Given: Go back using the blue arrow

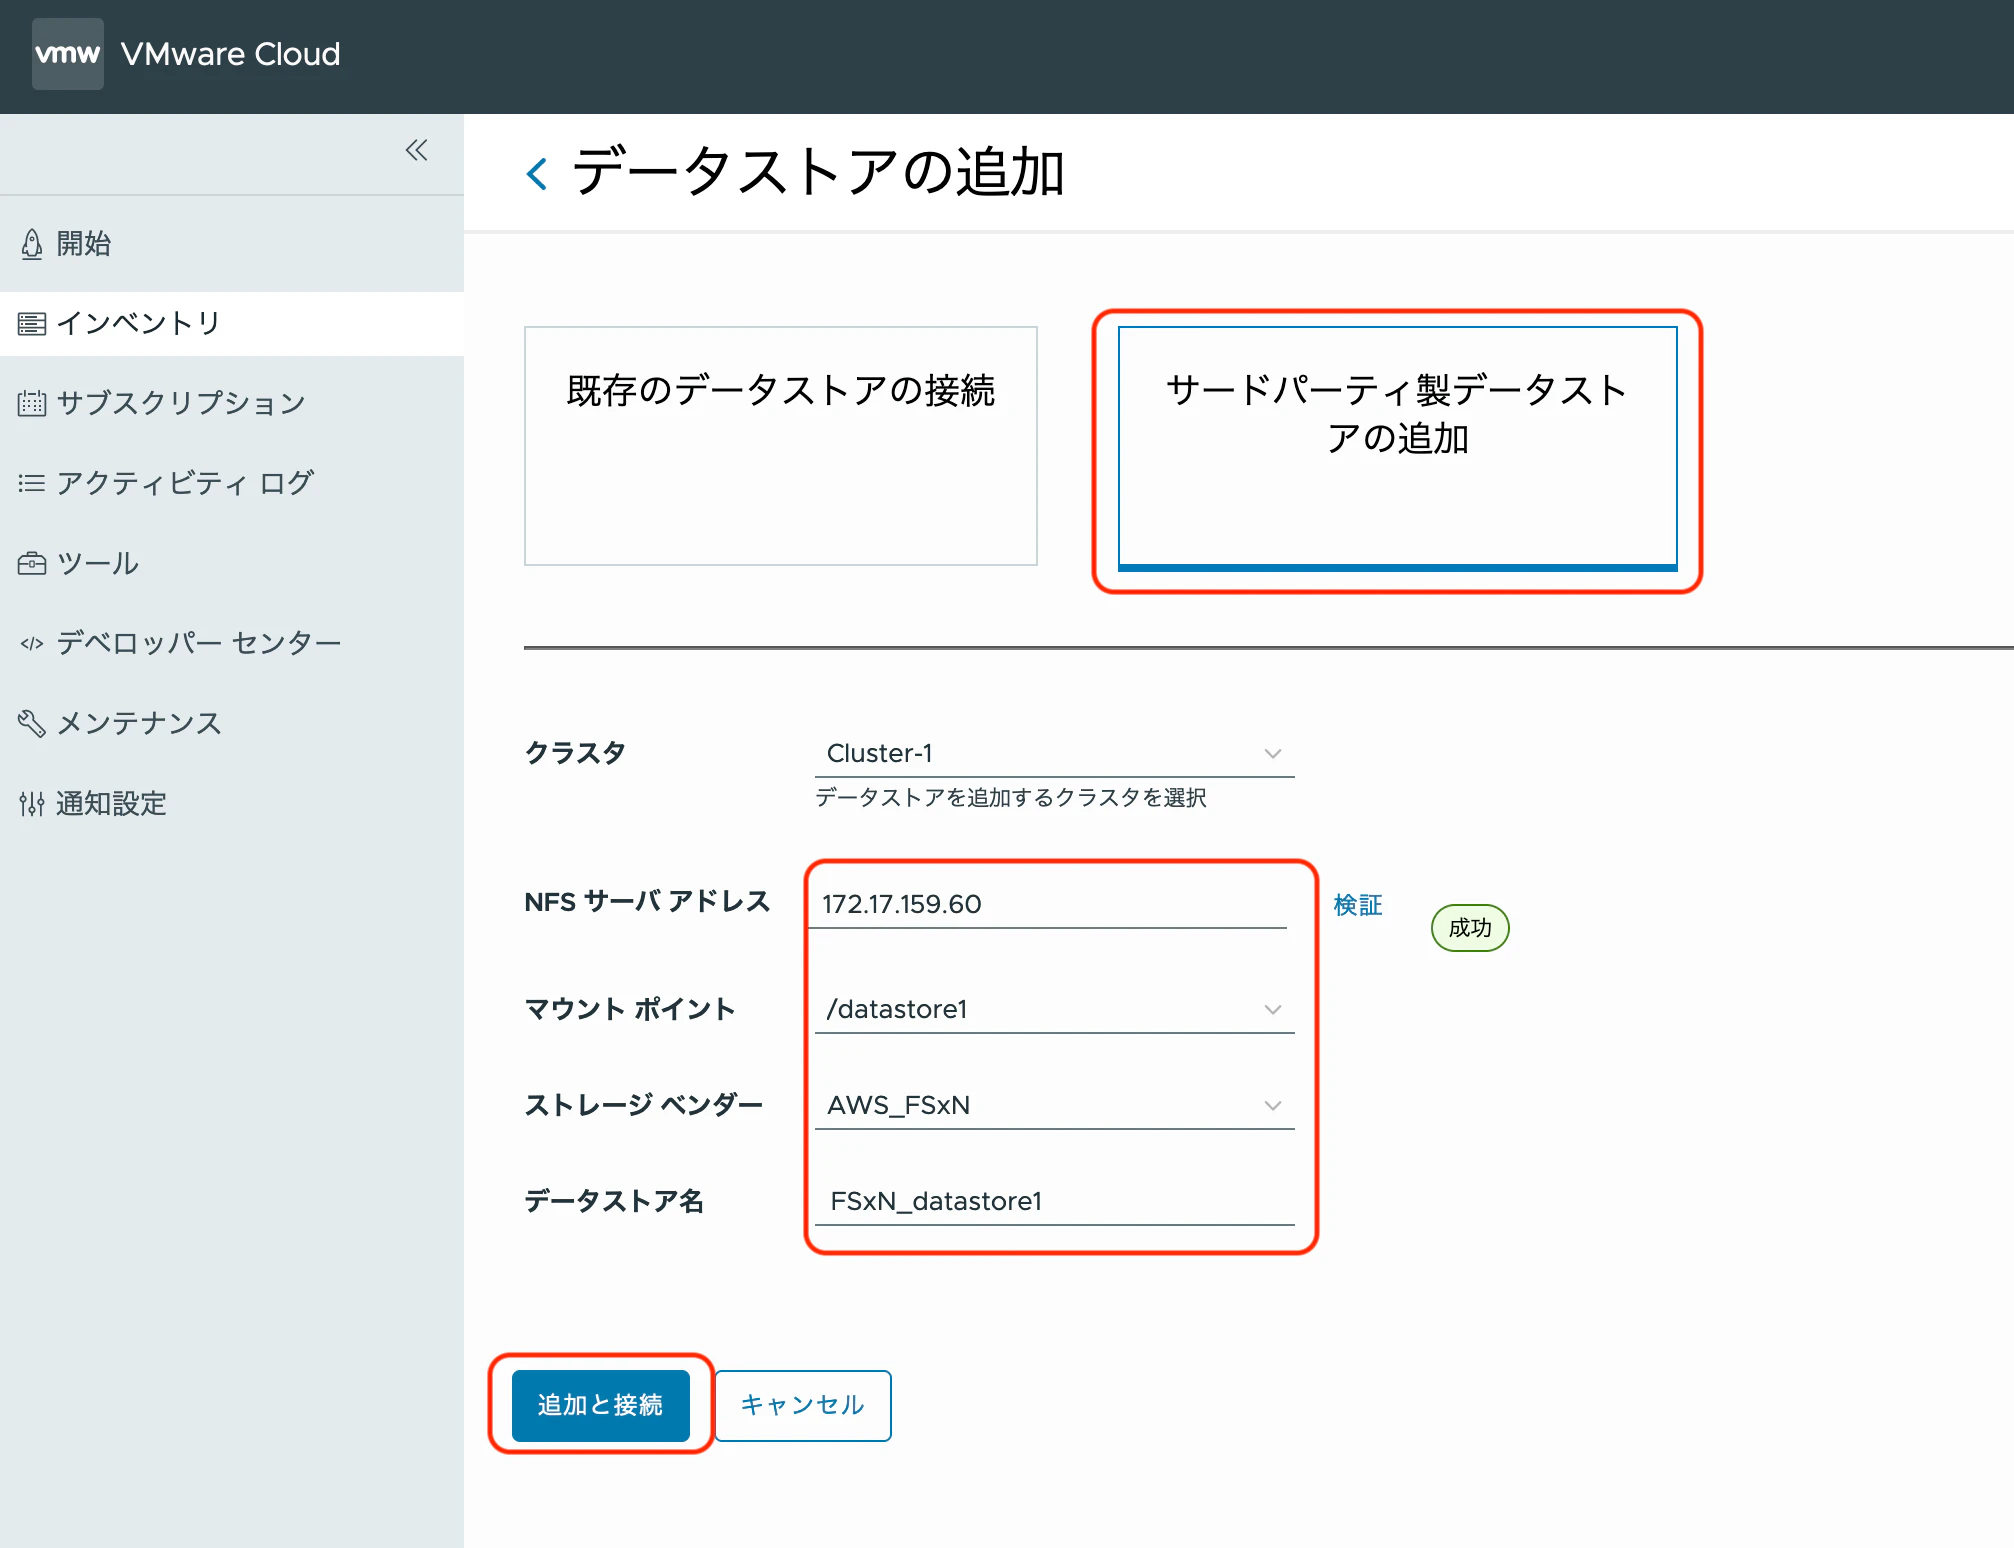Looking at the screenshot, I should (537, 174).
